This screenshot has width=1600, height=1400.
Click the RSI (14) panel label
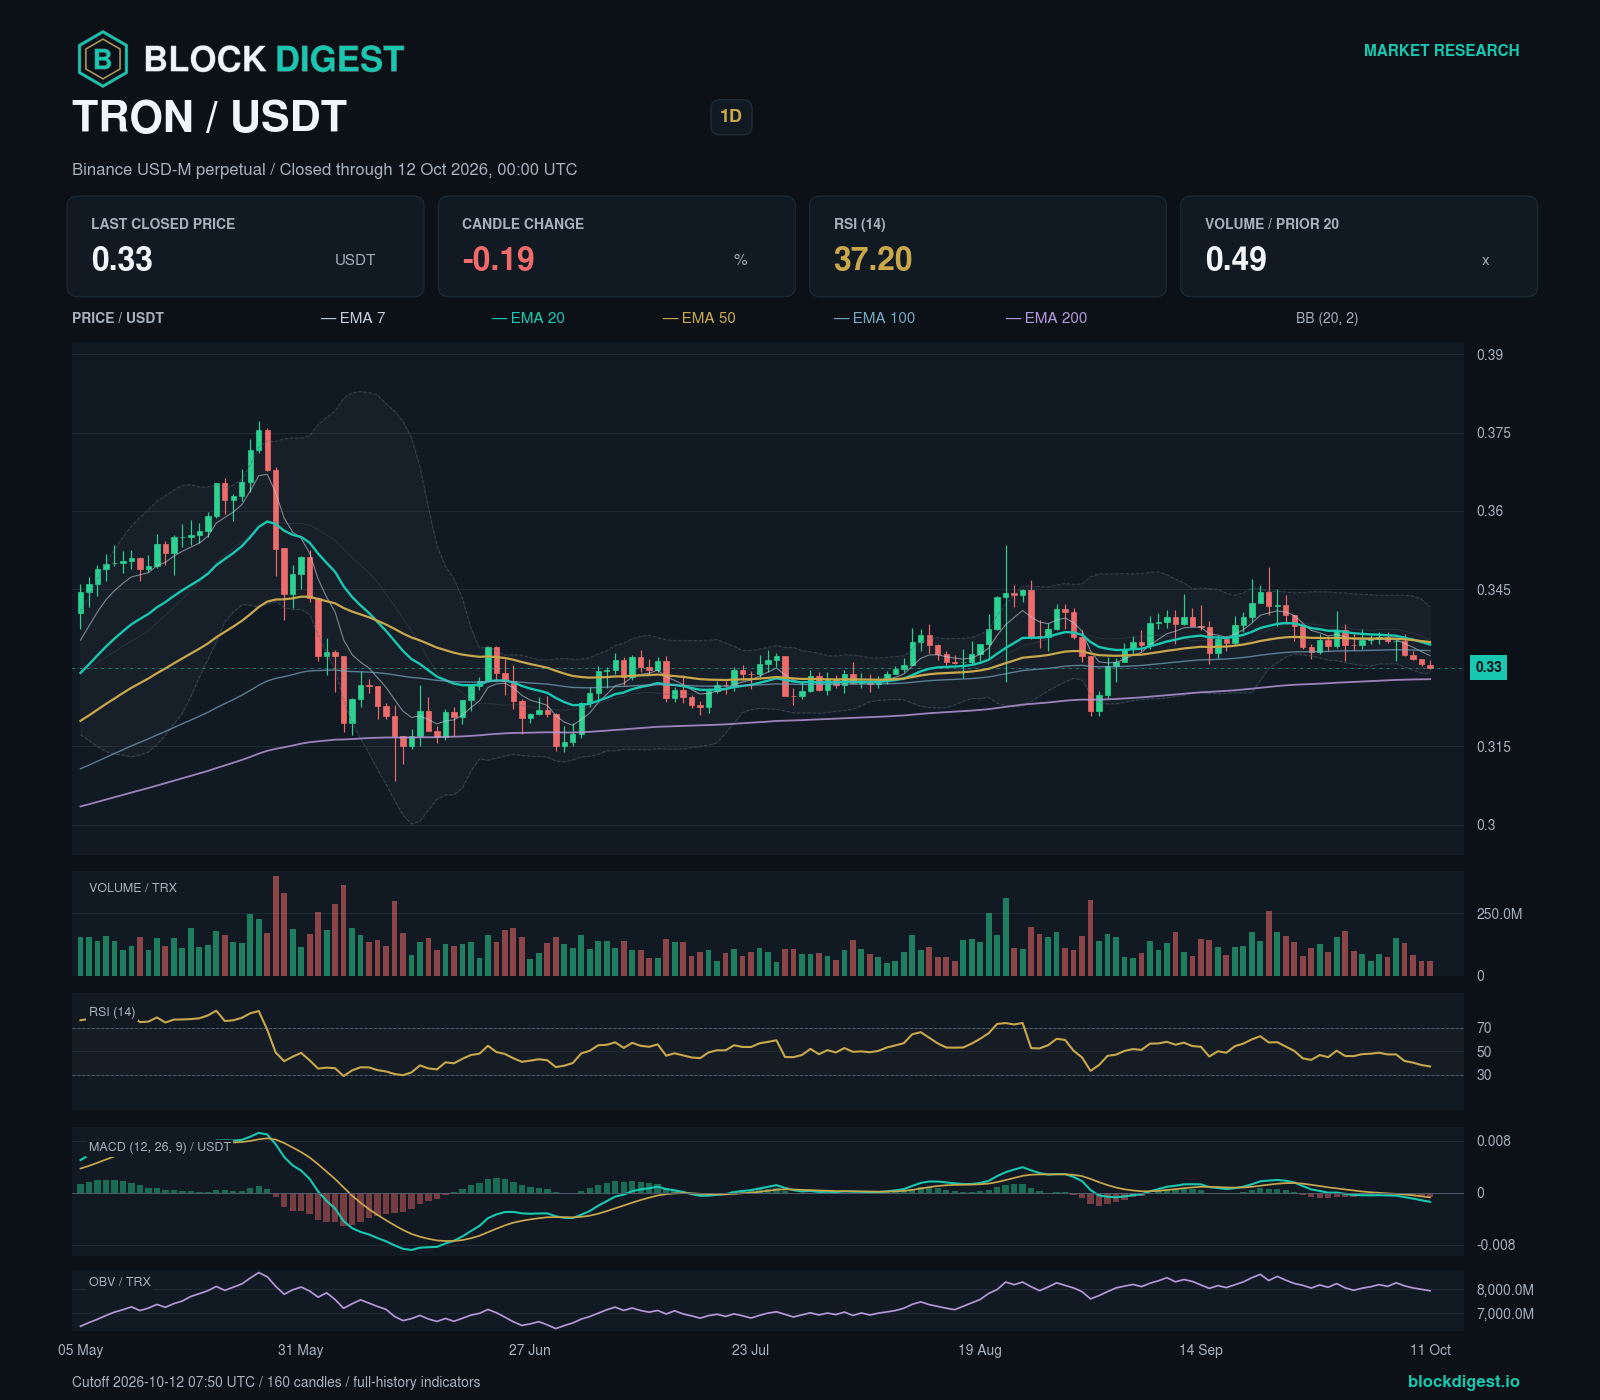pos(112,1012)
